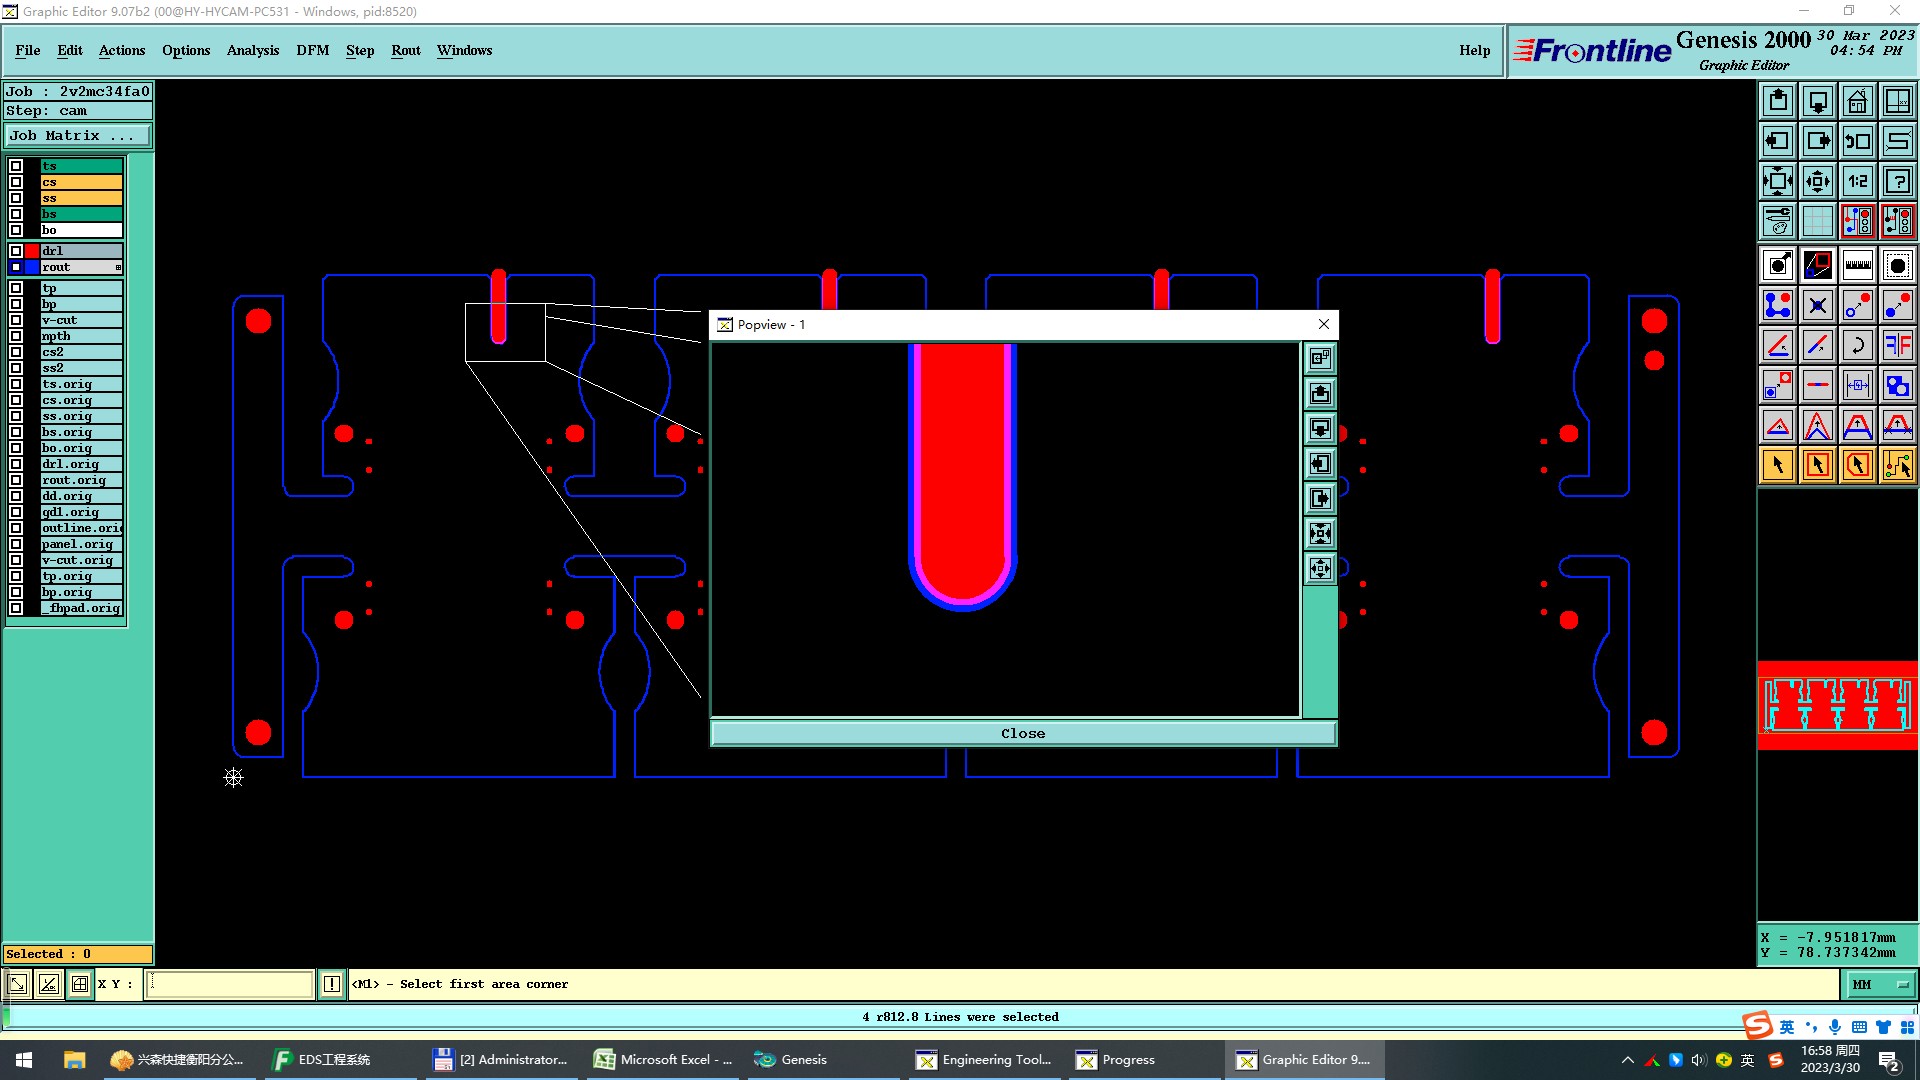The width and height of the screenshot is (1920, 1080).
Task: Toggle the cs layer checkbox
Action: point(16,182)
